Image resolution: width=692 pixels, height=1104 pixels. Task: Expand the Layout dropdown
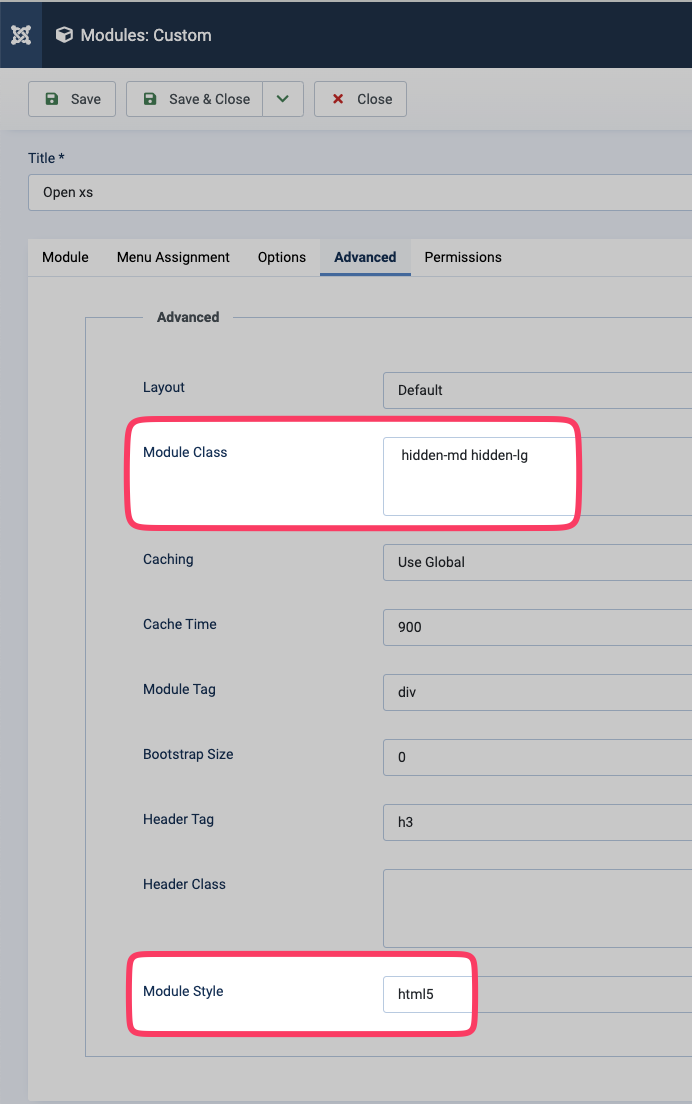537,390
